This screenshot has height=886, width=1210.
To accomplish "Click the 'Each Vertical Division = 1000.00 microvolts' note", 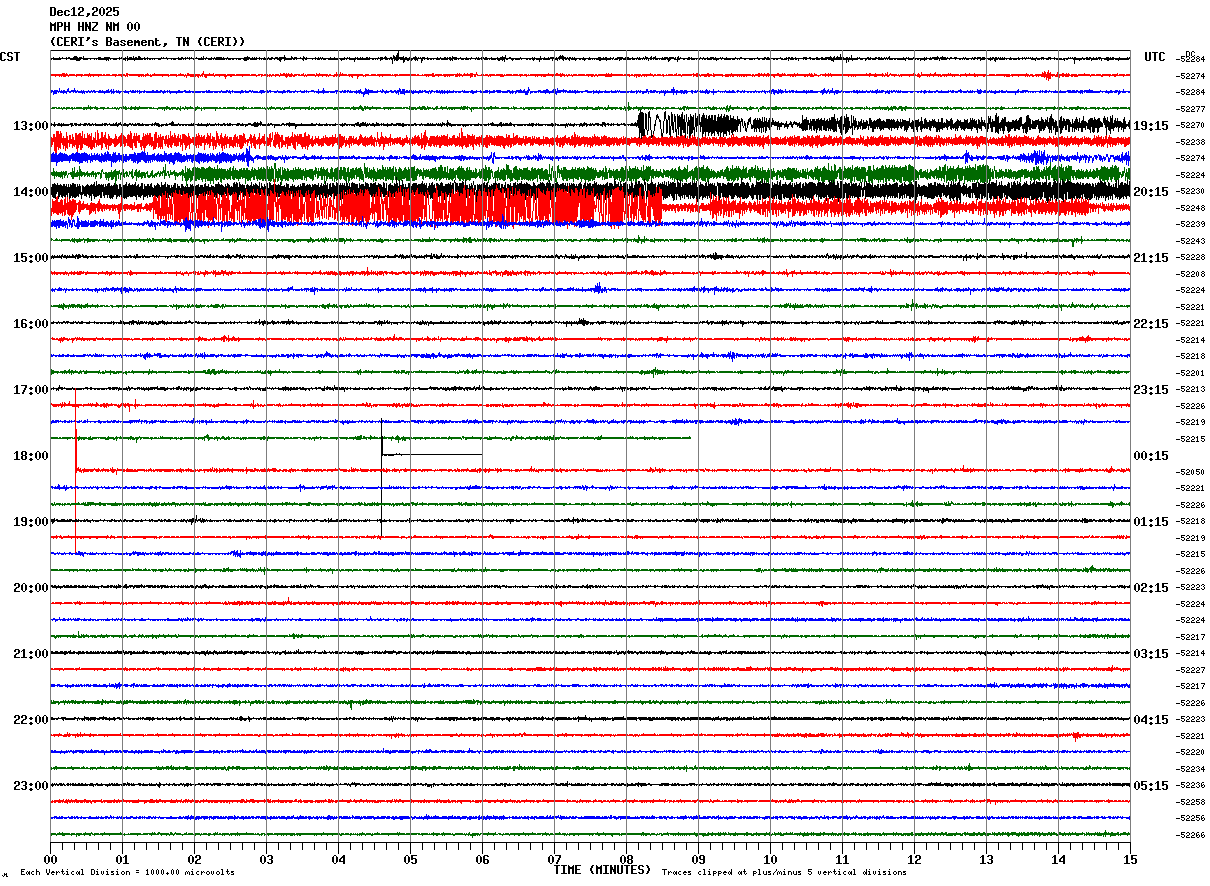I will point(127,873).
